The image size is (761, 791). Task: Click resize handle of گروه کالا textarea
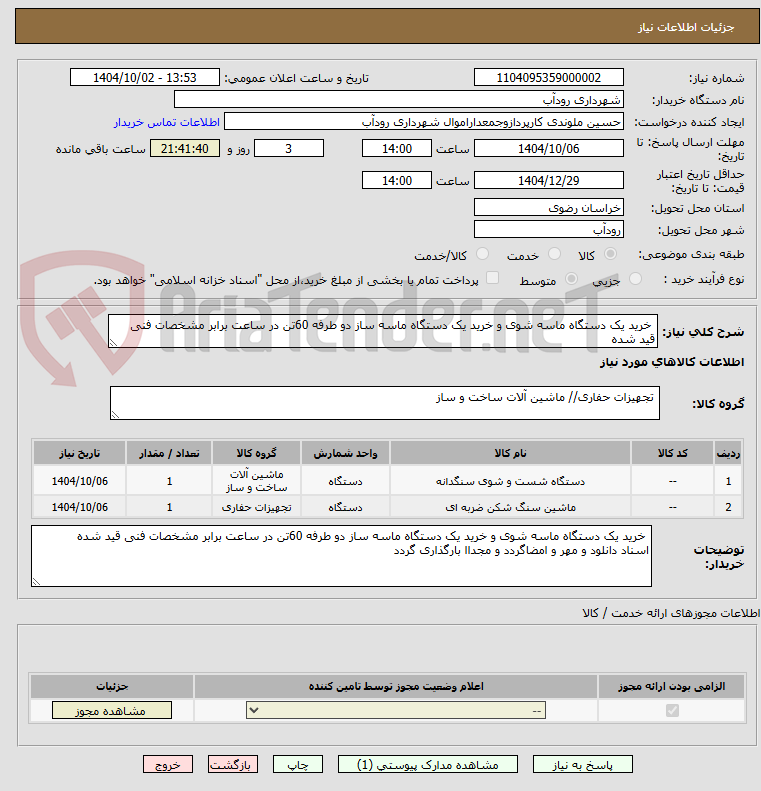[x=115, y=415]
